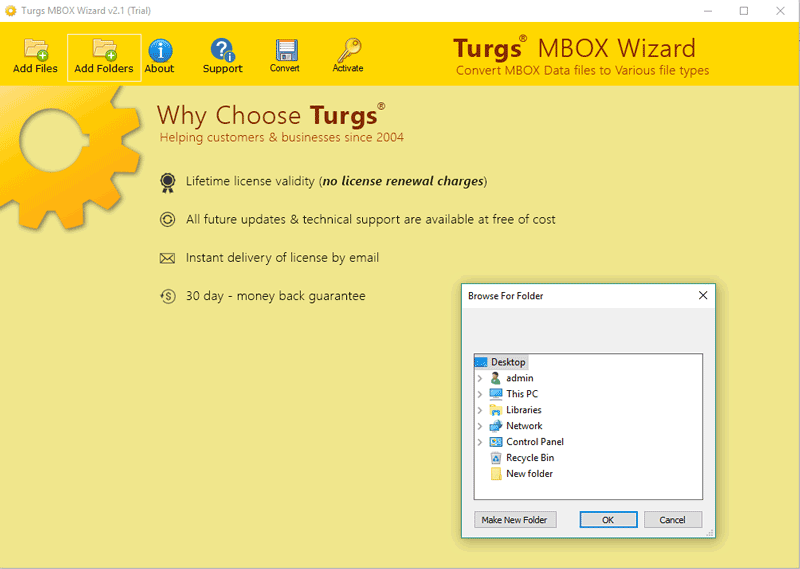Click the envelope icon beside Instant delivery
This screenshot has width=800, height=569.
167,258
